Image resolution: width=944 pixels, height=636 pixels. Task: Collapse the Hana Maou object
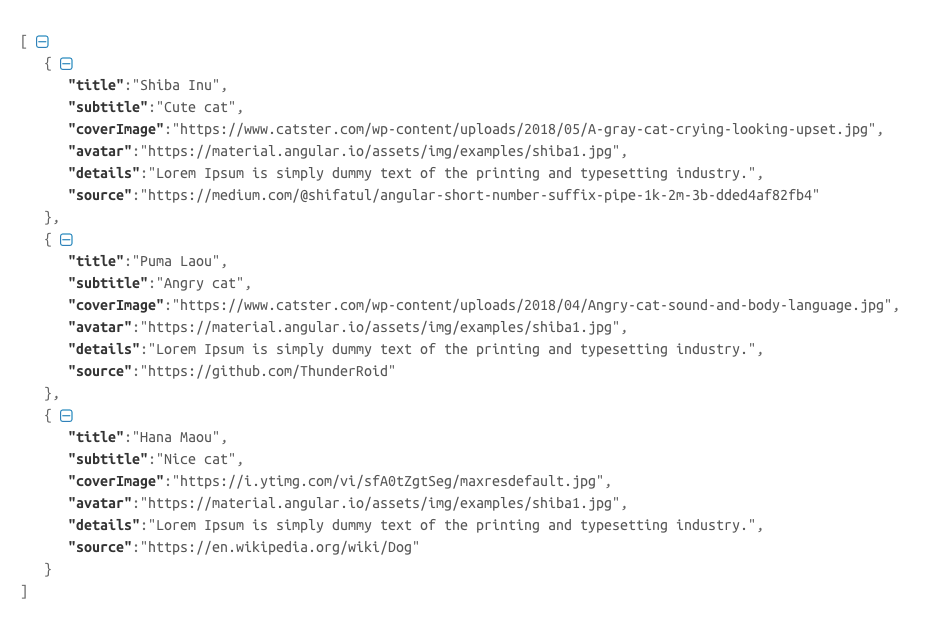(x=66, y=416)
